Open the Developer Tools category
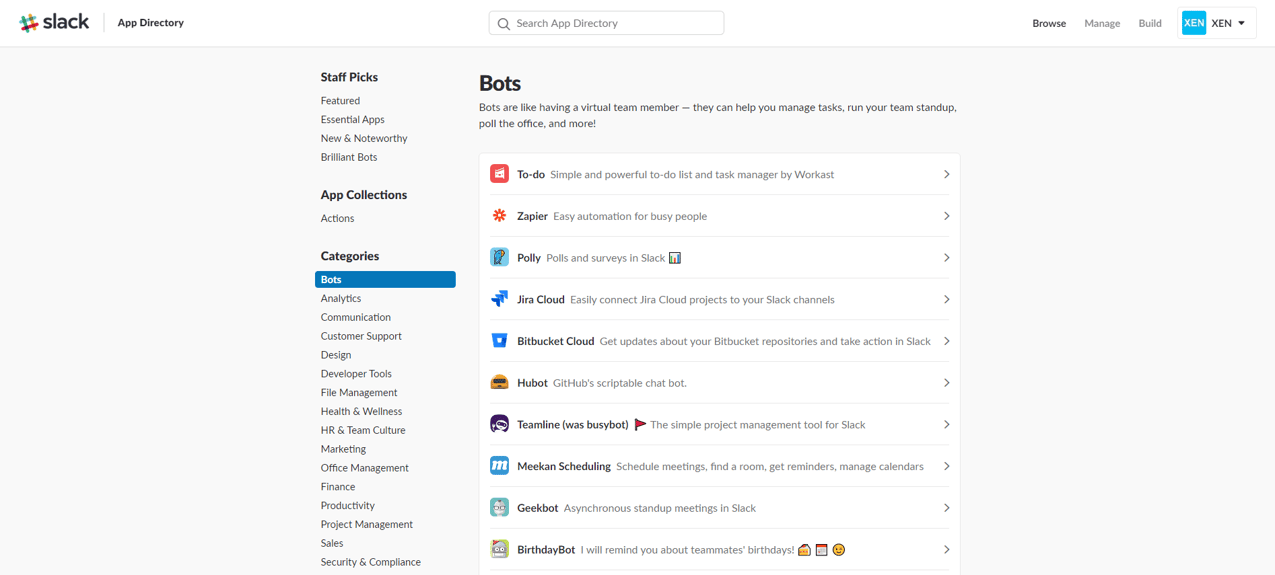This screenshot has width=1275, height=575. point(356,374)
